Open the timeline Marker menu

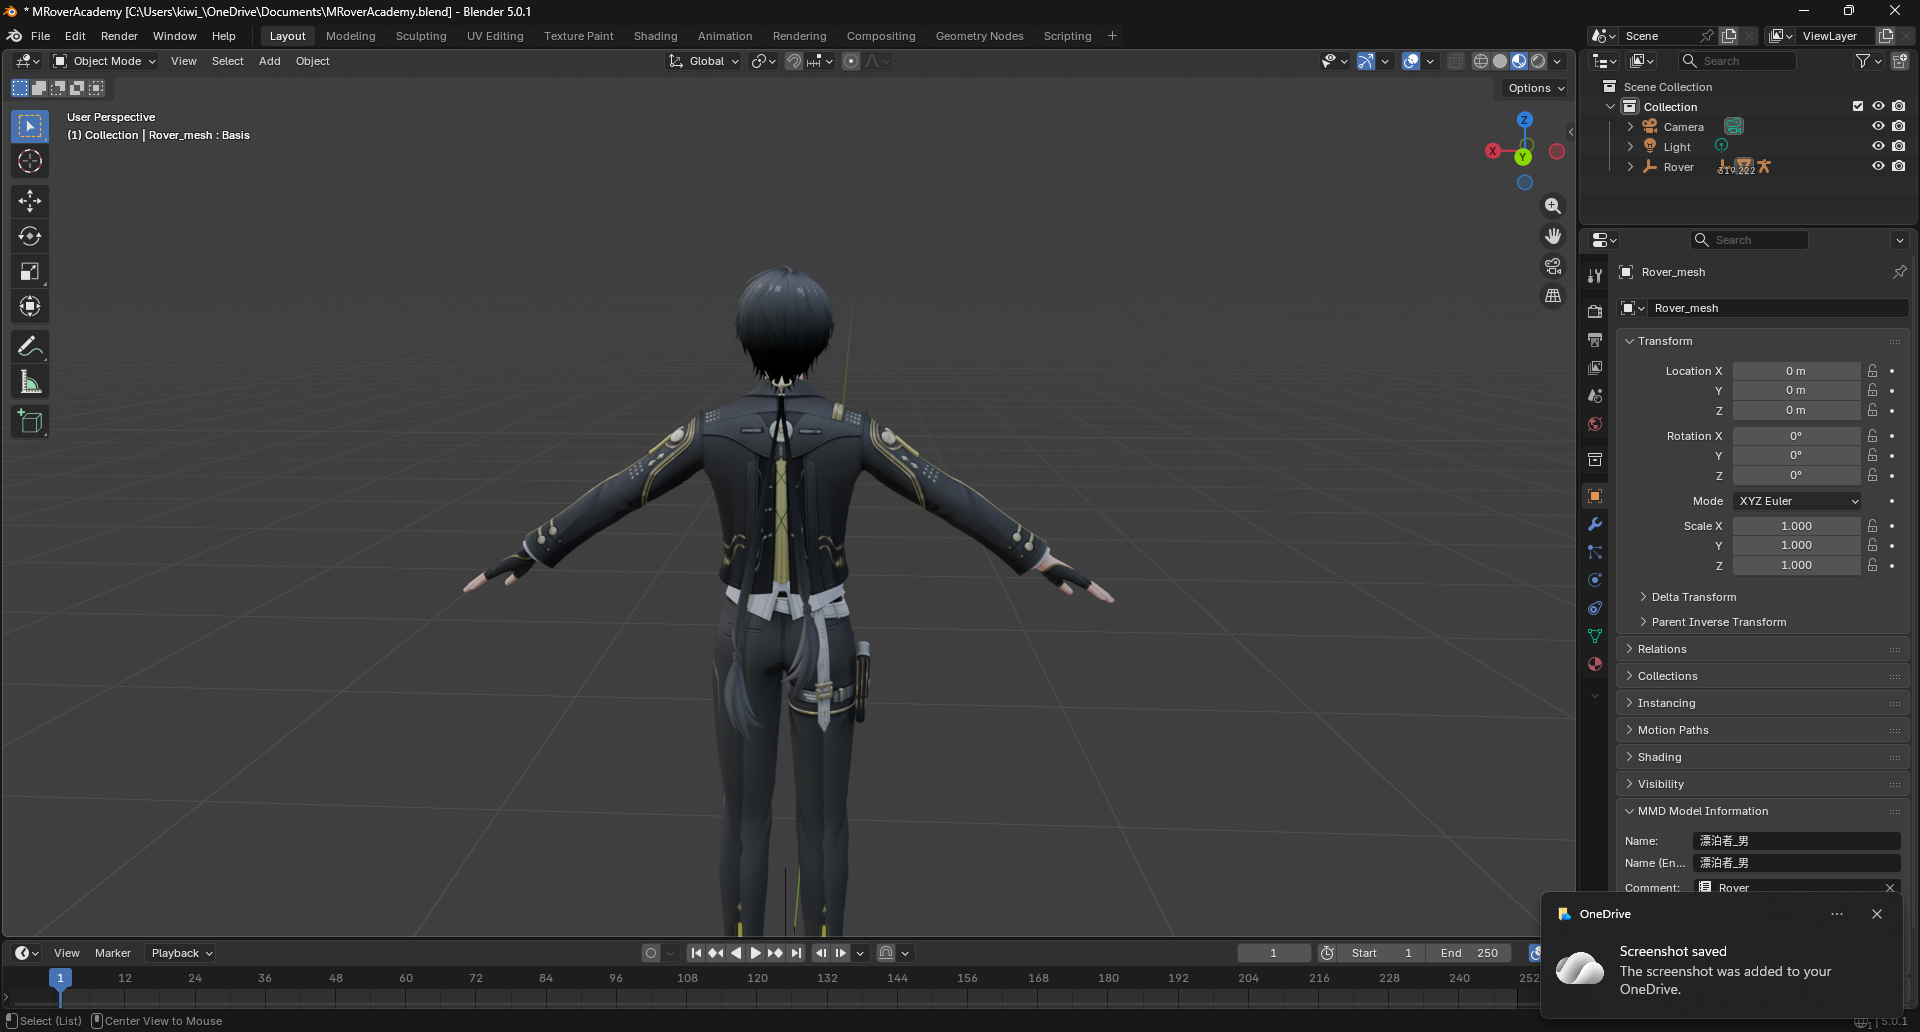click(113, 953)
